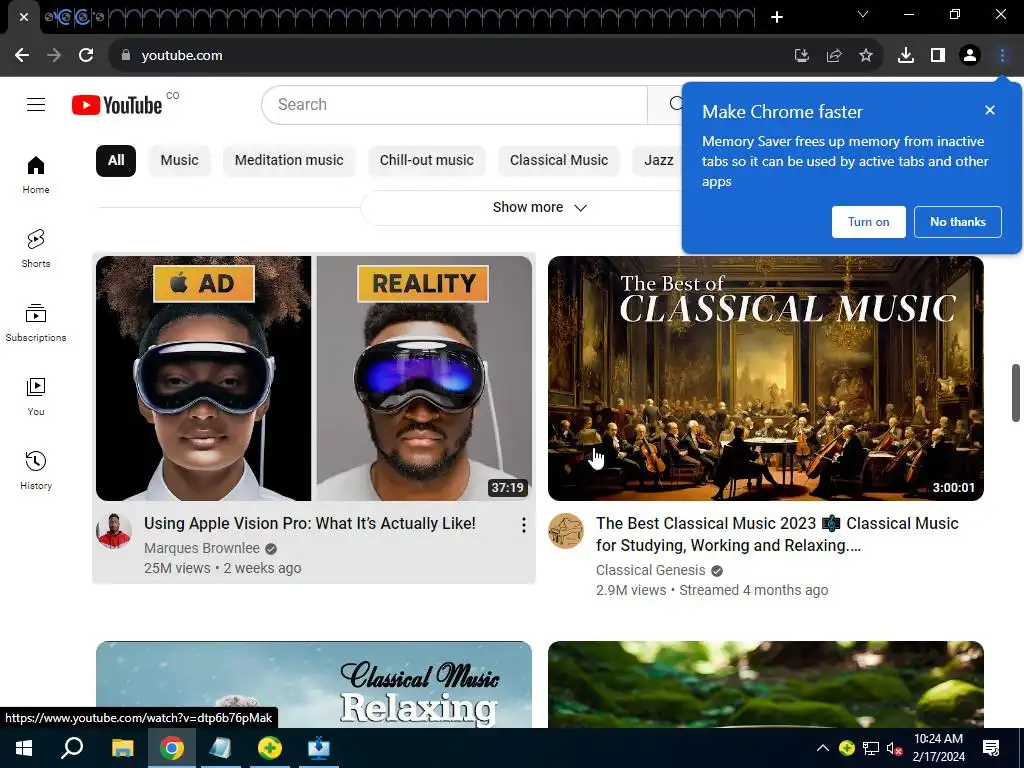Open Classical Genesis channel avatar
This screenshot has height=768, width=1024.
(566, 531)
